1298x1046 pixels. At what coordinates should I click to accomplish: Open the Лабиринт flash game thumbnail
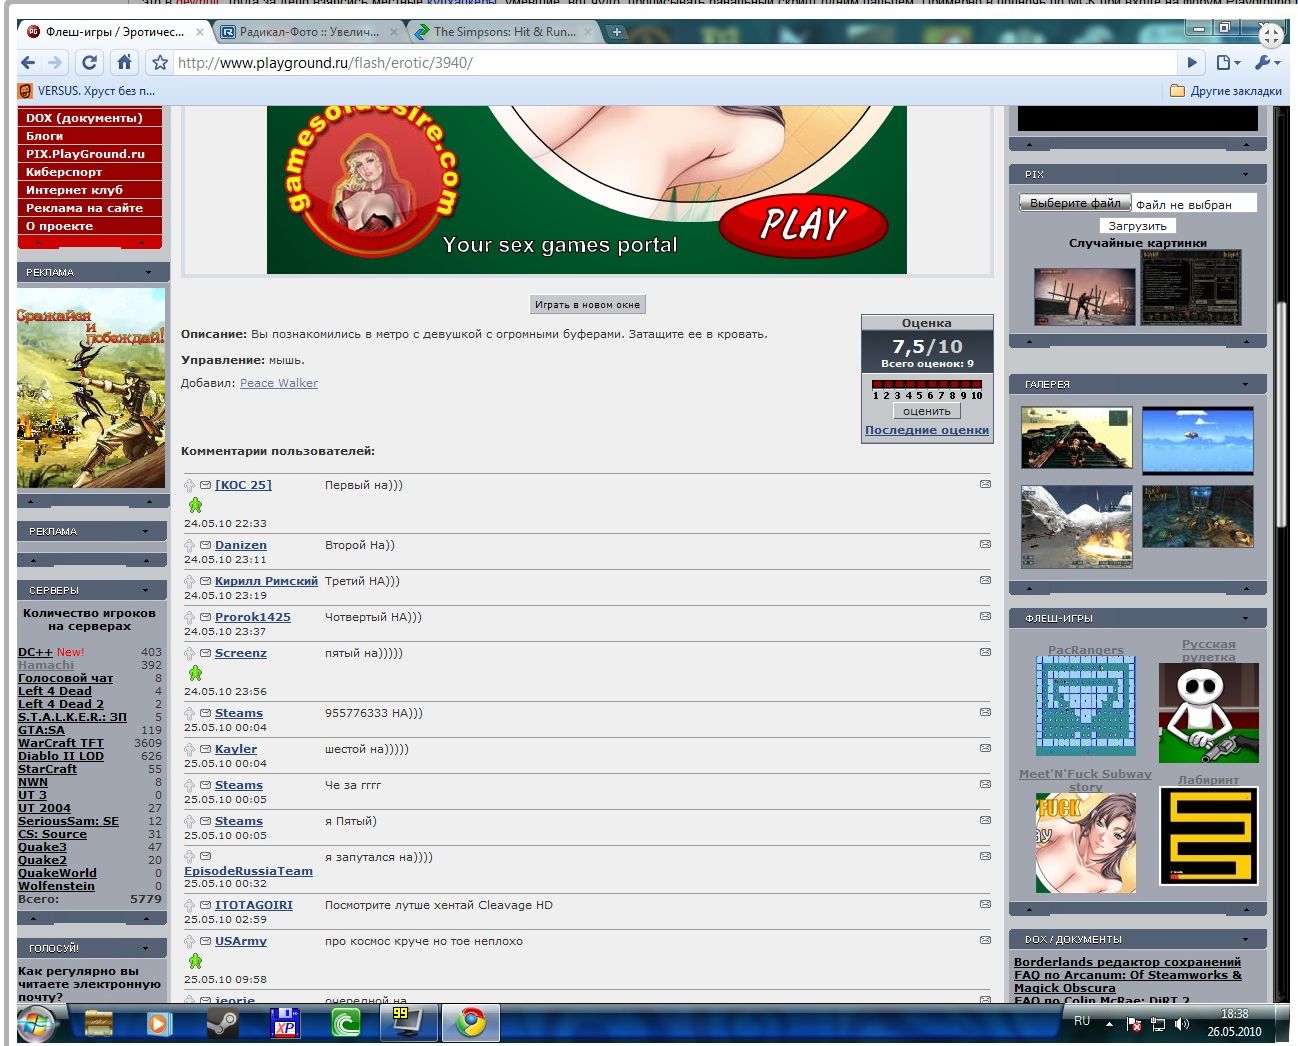pos(1208,836)
